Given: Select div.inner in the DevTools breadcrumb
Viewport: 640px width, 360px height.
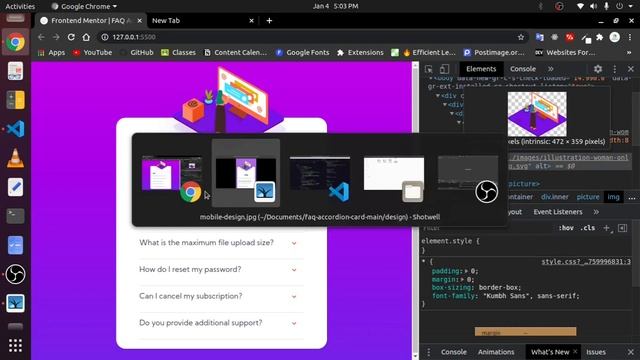Looking at the screenshot, I should 554,197.
